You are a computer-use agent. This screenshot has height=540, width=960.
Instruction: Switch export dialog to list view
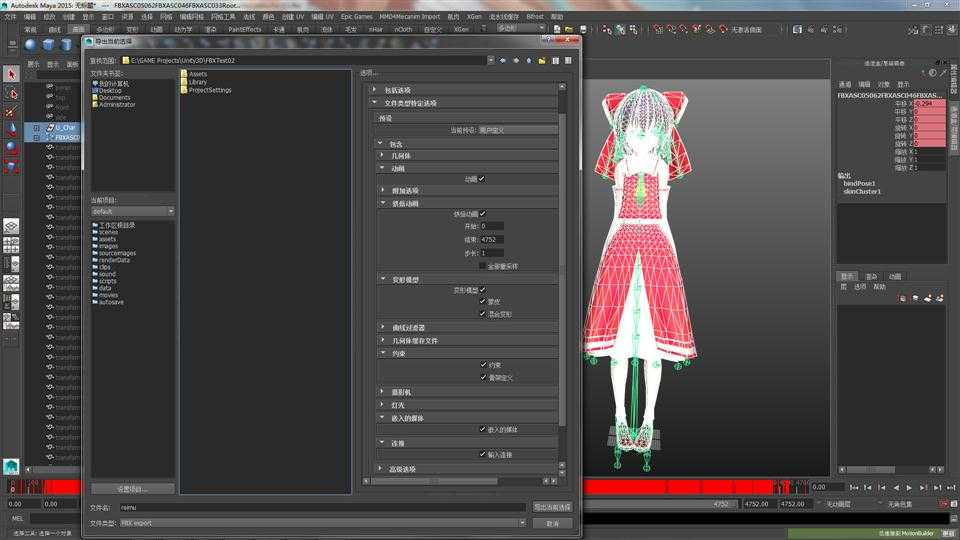[555, 61]
